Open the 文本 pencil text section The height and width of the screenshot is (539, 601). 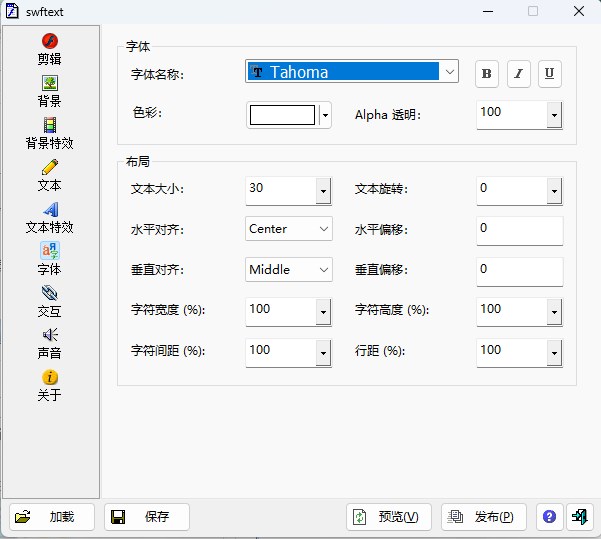coord(49,175)
